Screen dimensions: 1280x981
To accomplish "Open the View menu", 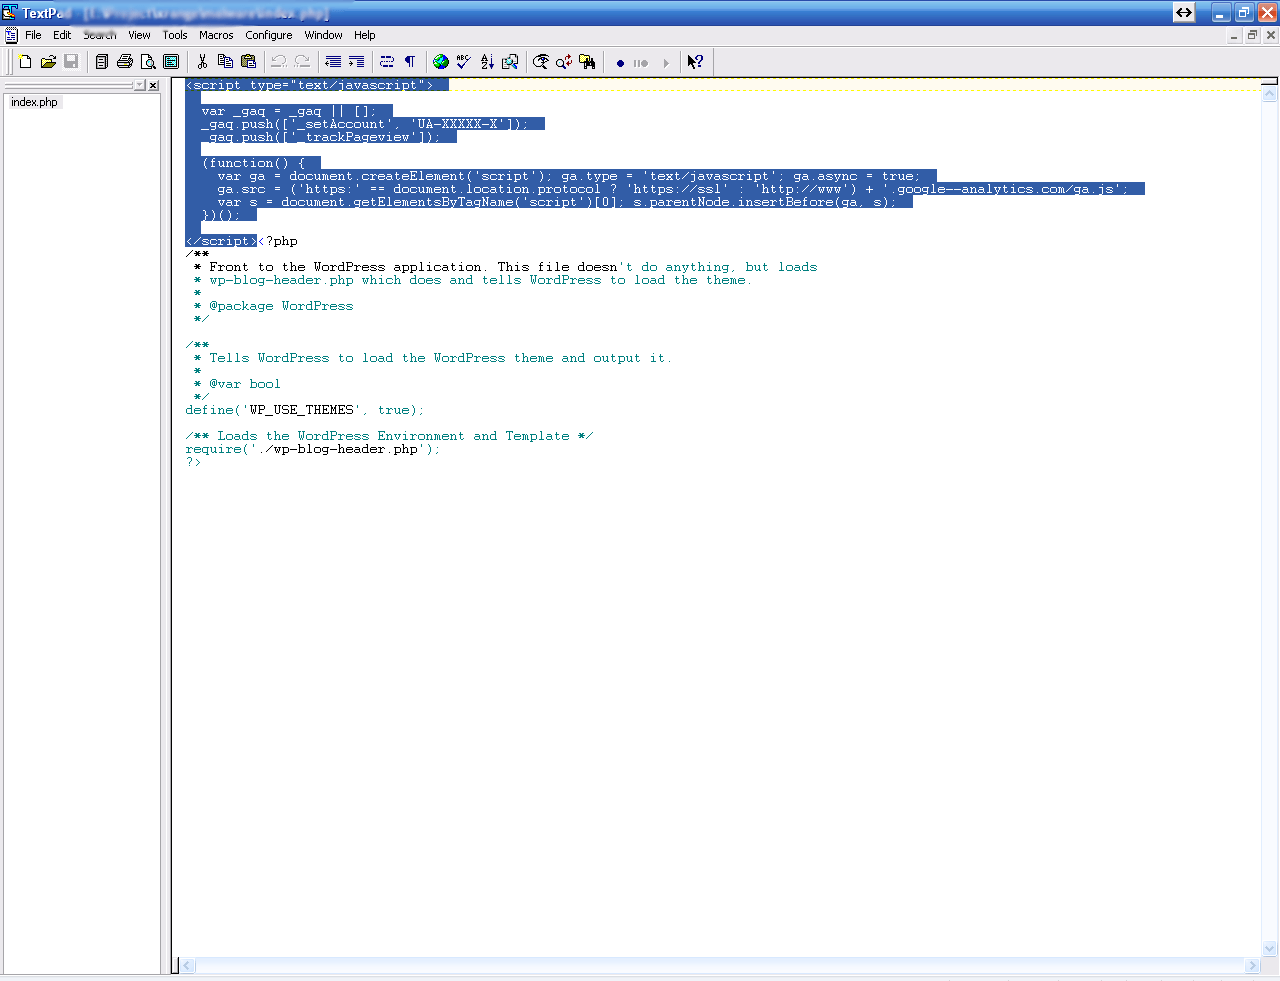I will 139,35.
